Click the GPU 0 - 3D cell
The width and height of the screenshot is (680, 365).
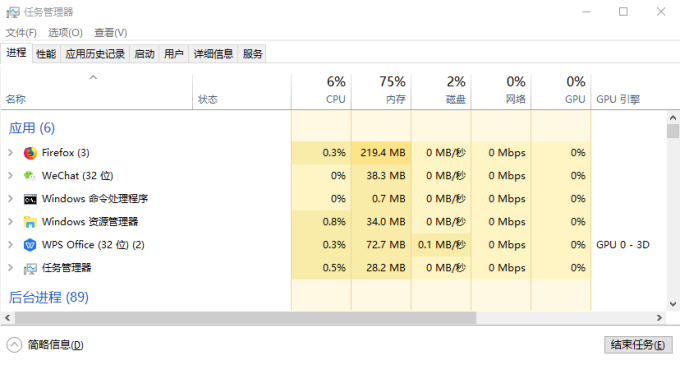point(622,244)
